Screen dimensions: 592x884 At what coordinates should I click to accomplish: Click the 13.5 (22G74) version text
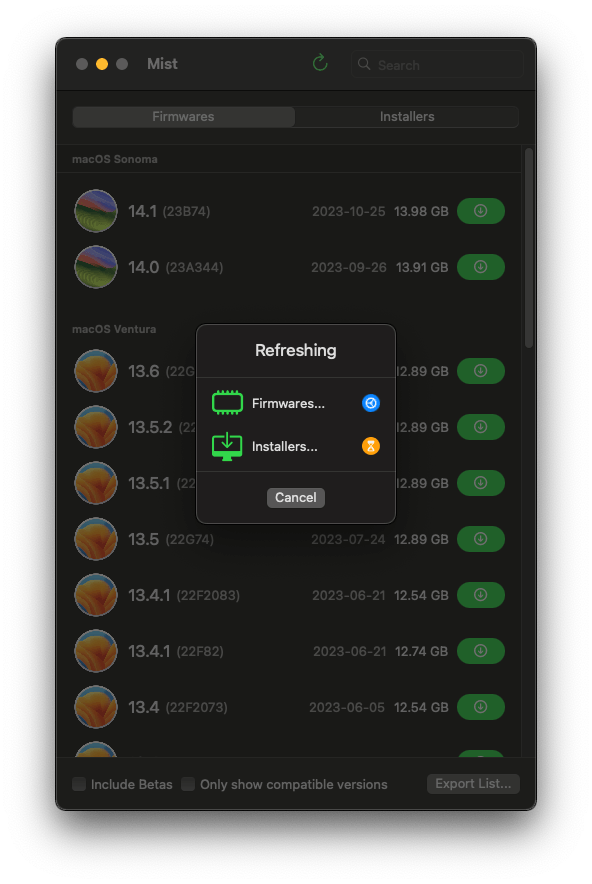pyautogui.click(x=171, y=540)
